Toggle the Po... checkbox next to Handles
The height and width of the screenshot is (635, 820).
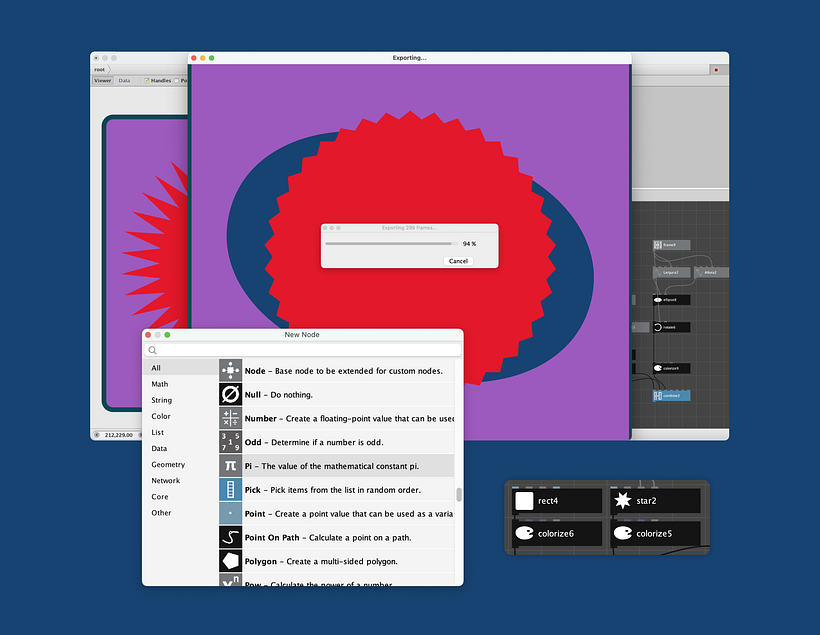177,81
